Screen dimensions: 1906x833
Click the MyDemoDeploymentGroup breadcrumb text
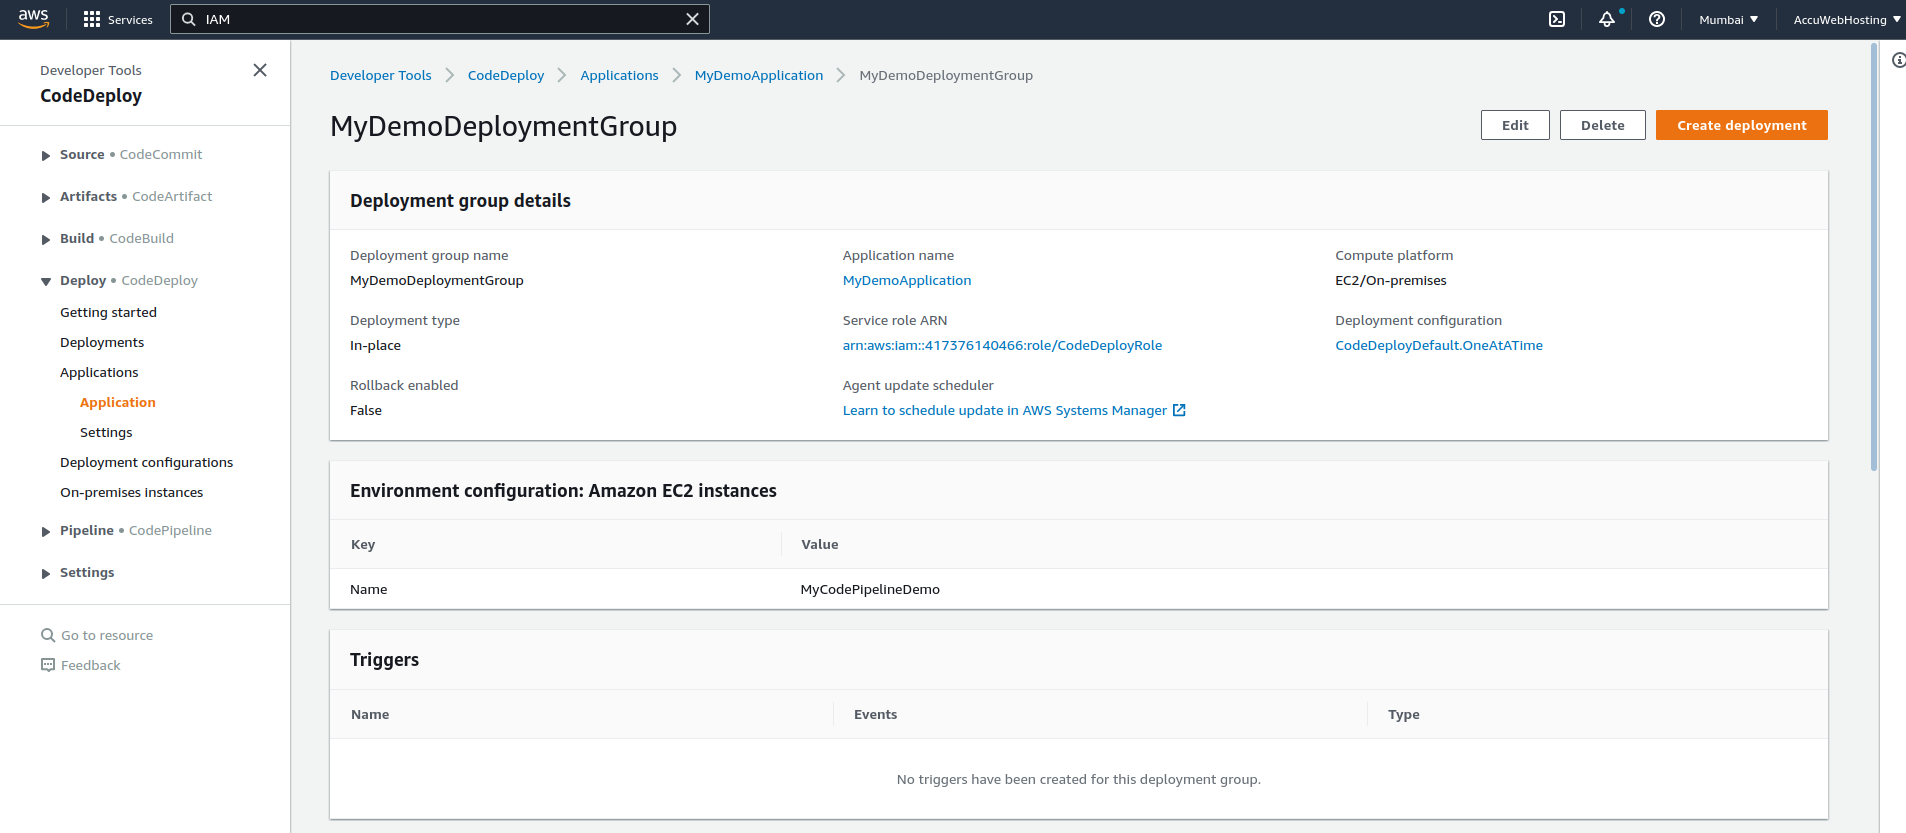click(x=946, y=75)
